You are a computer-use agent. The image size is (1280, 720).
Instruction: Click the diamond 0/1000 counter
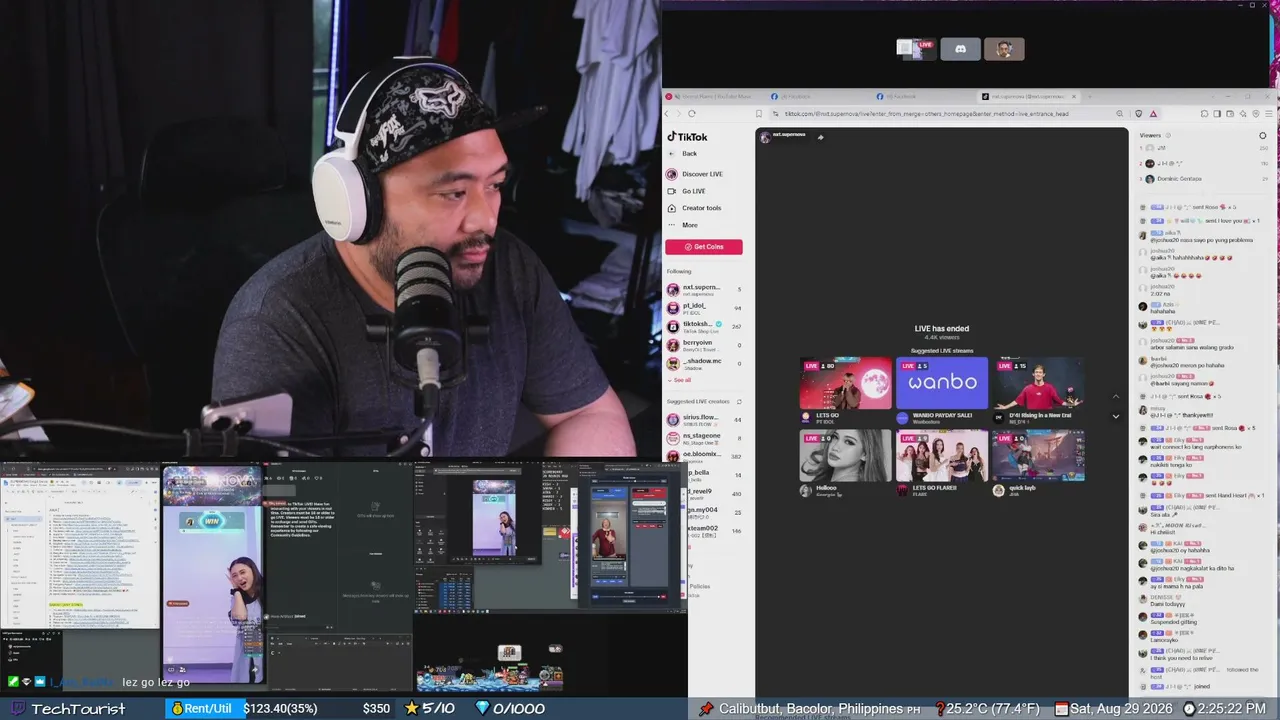pos(510,709)
